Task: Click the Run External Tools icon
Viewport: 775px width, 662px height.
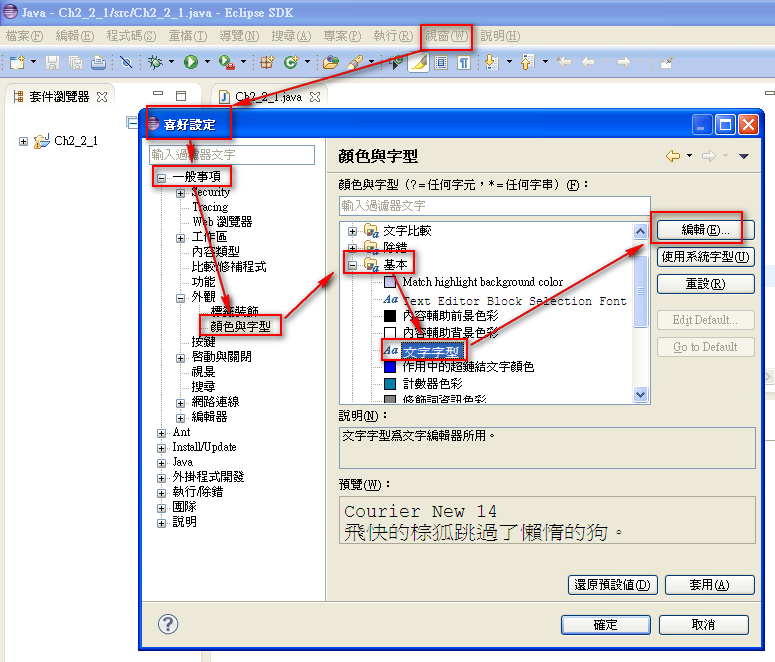Action: coord(226,62)
